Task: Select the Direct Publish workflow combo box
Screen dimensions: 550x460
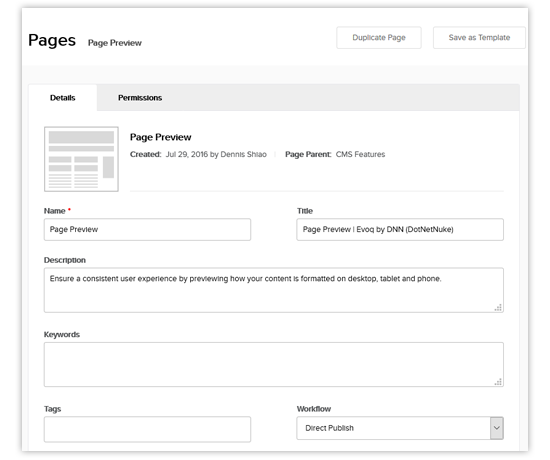Action: pos(400,428)
